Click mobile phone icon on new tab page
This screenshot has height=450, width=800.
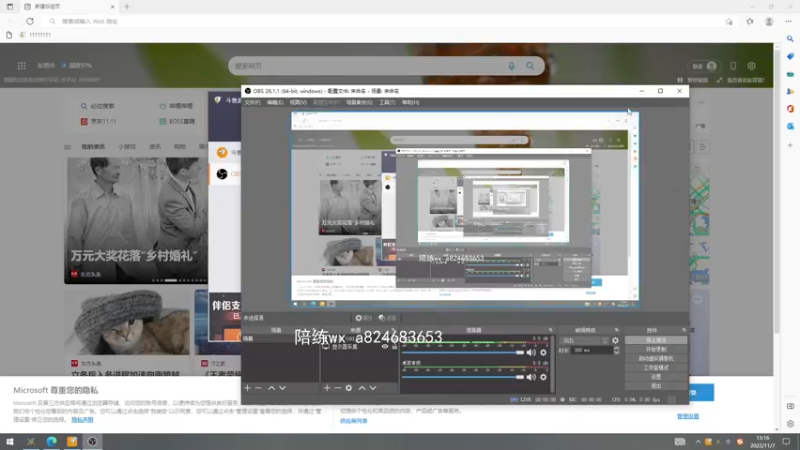pyautogui.click(x=733, y=66)
